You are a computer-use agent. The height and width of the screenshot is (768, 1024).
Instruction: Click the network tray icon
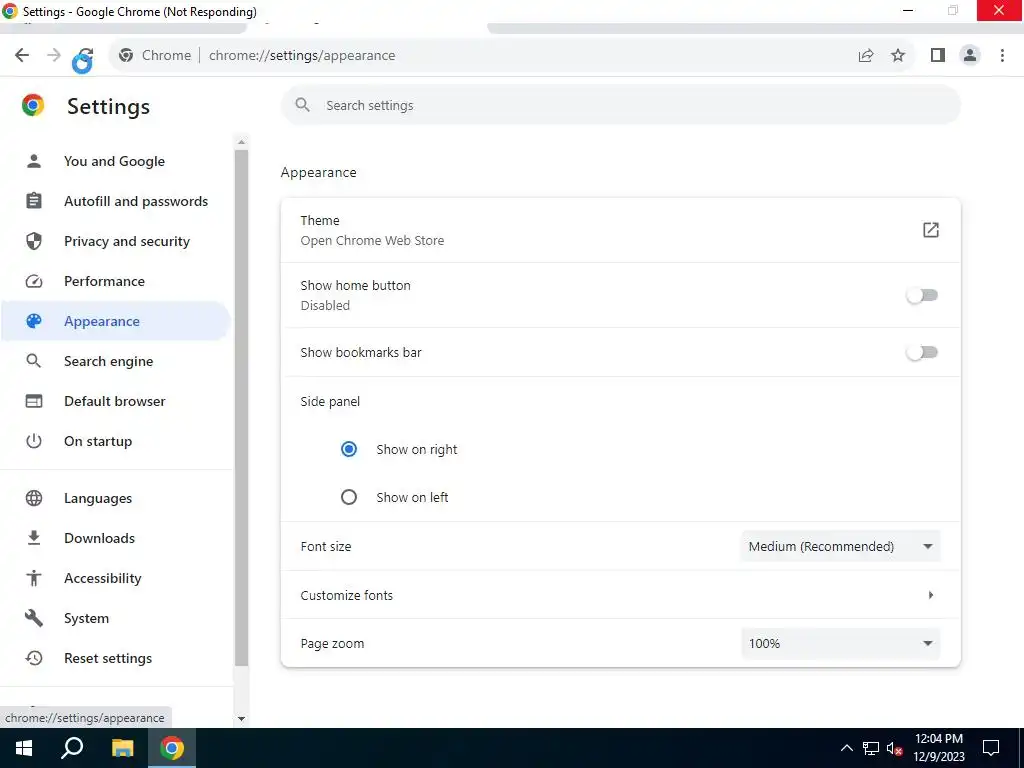point(871,748)
